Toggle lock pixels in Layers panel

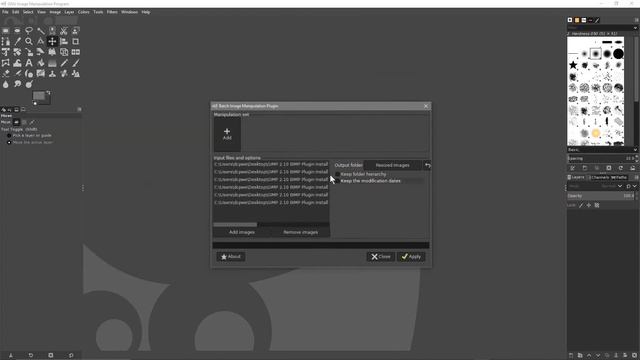[x=581, y=205]
